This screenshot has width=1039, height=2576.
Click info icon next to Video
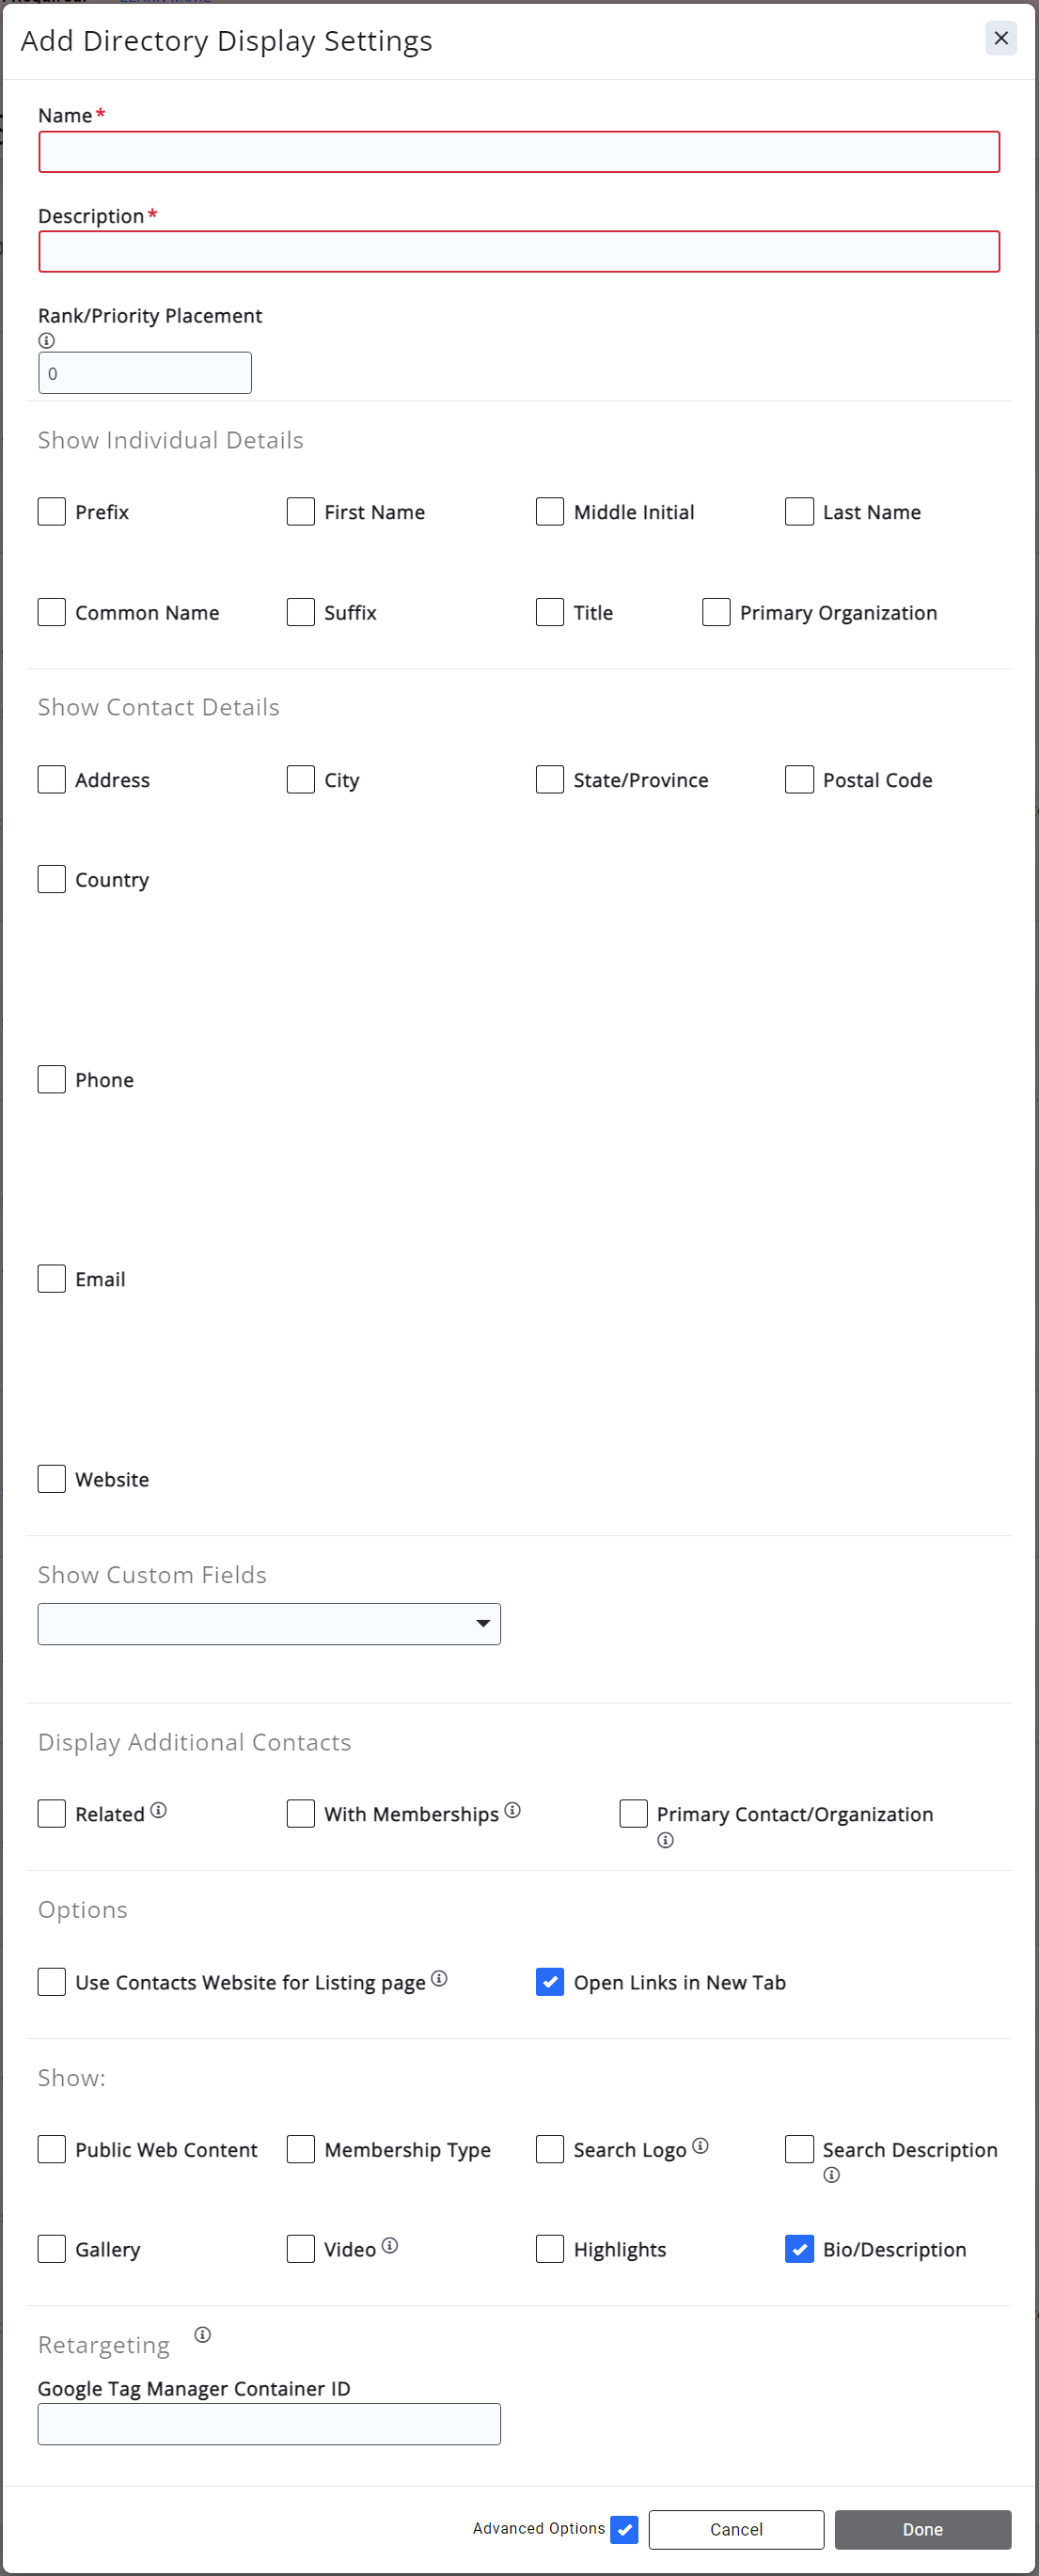pyautogui.click(x=390, y=2245)
